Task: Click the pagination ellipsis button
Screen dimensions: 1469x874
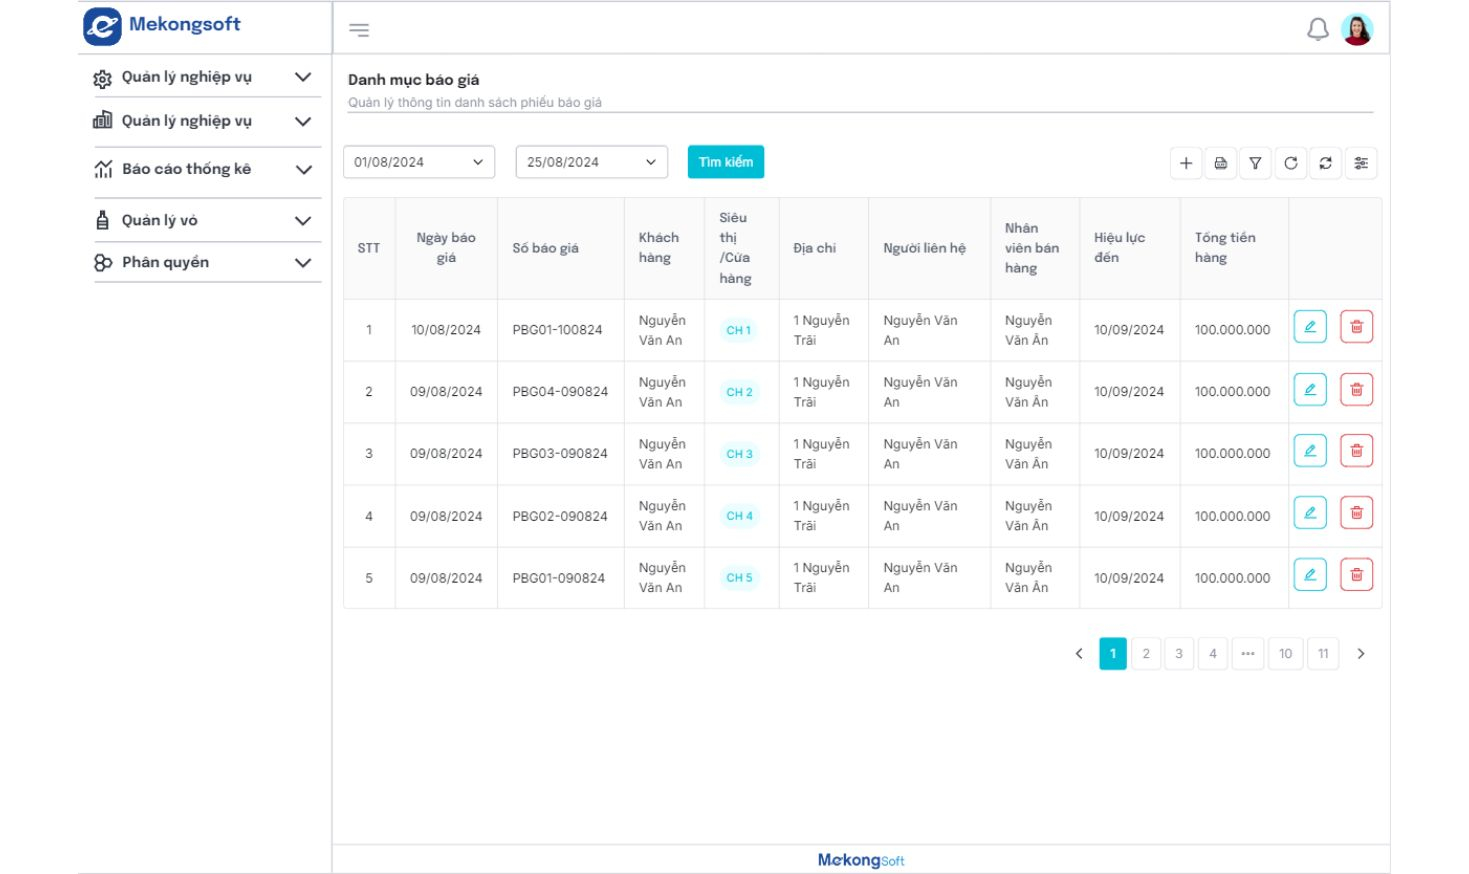Action: pyautogui.click(x=1248, y=654)
